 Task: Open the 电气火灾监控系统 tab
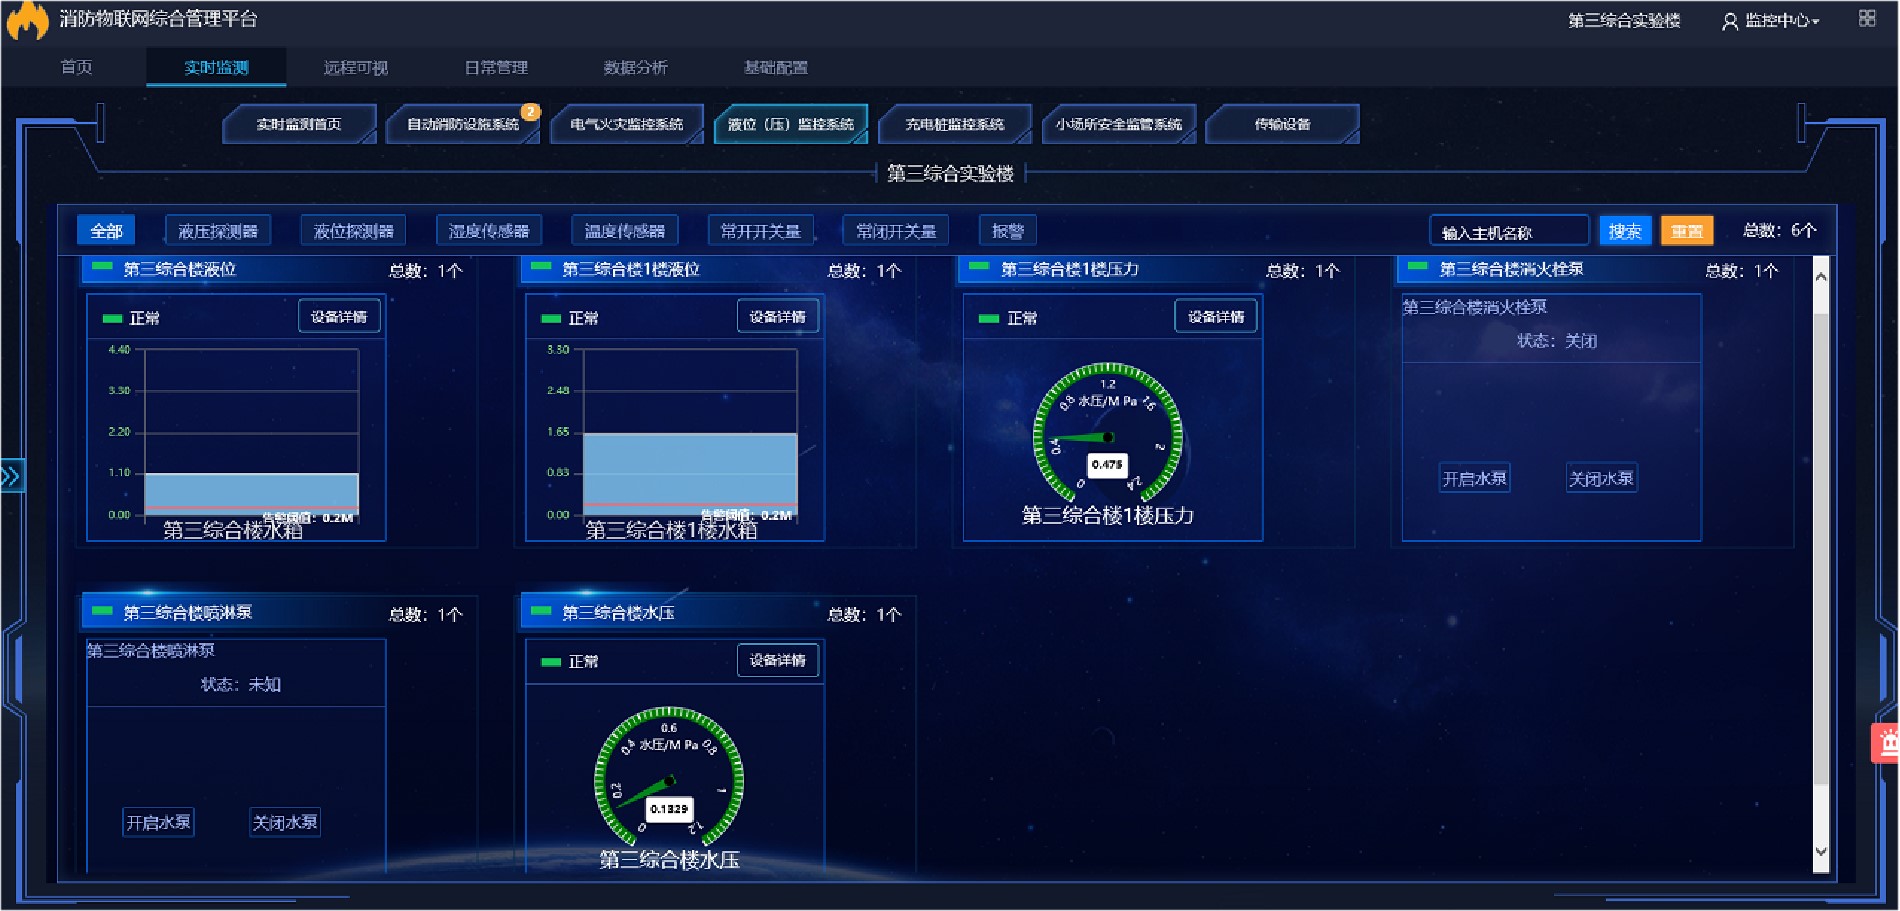coord(626,125)
